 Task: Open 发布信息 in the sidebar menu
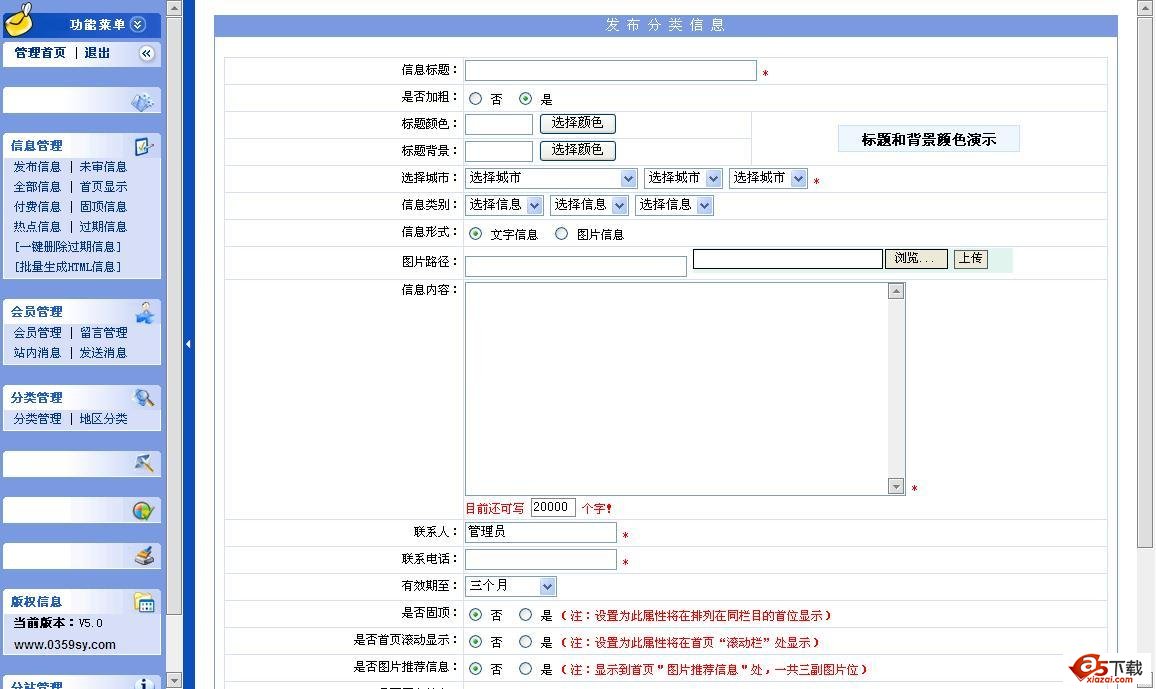tap(37, 167)
